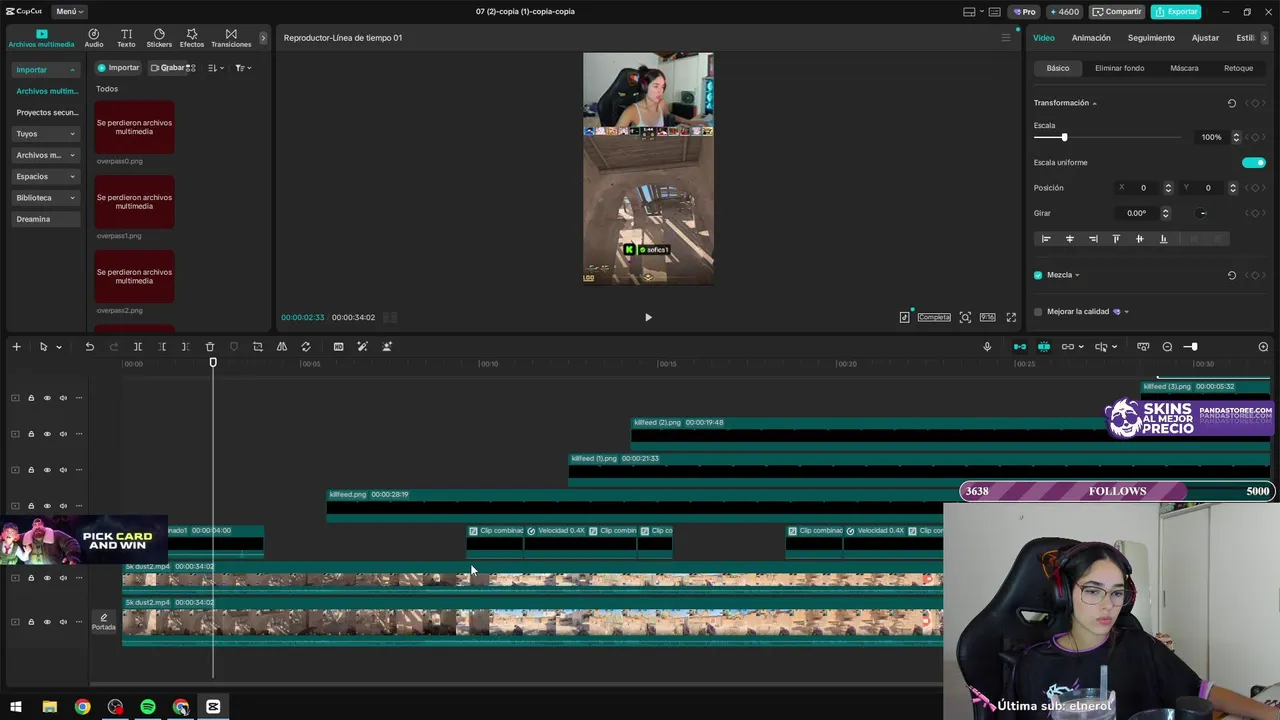Toggle auto snapping in timeline toolbar
The height and width of the screenshot is (720, 1280).
point(1044,347)
